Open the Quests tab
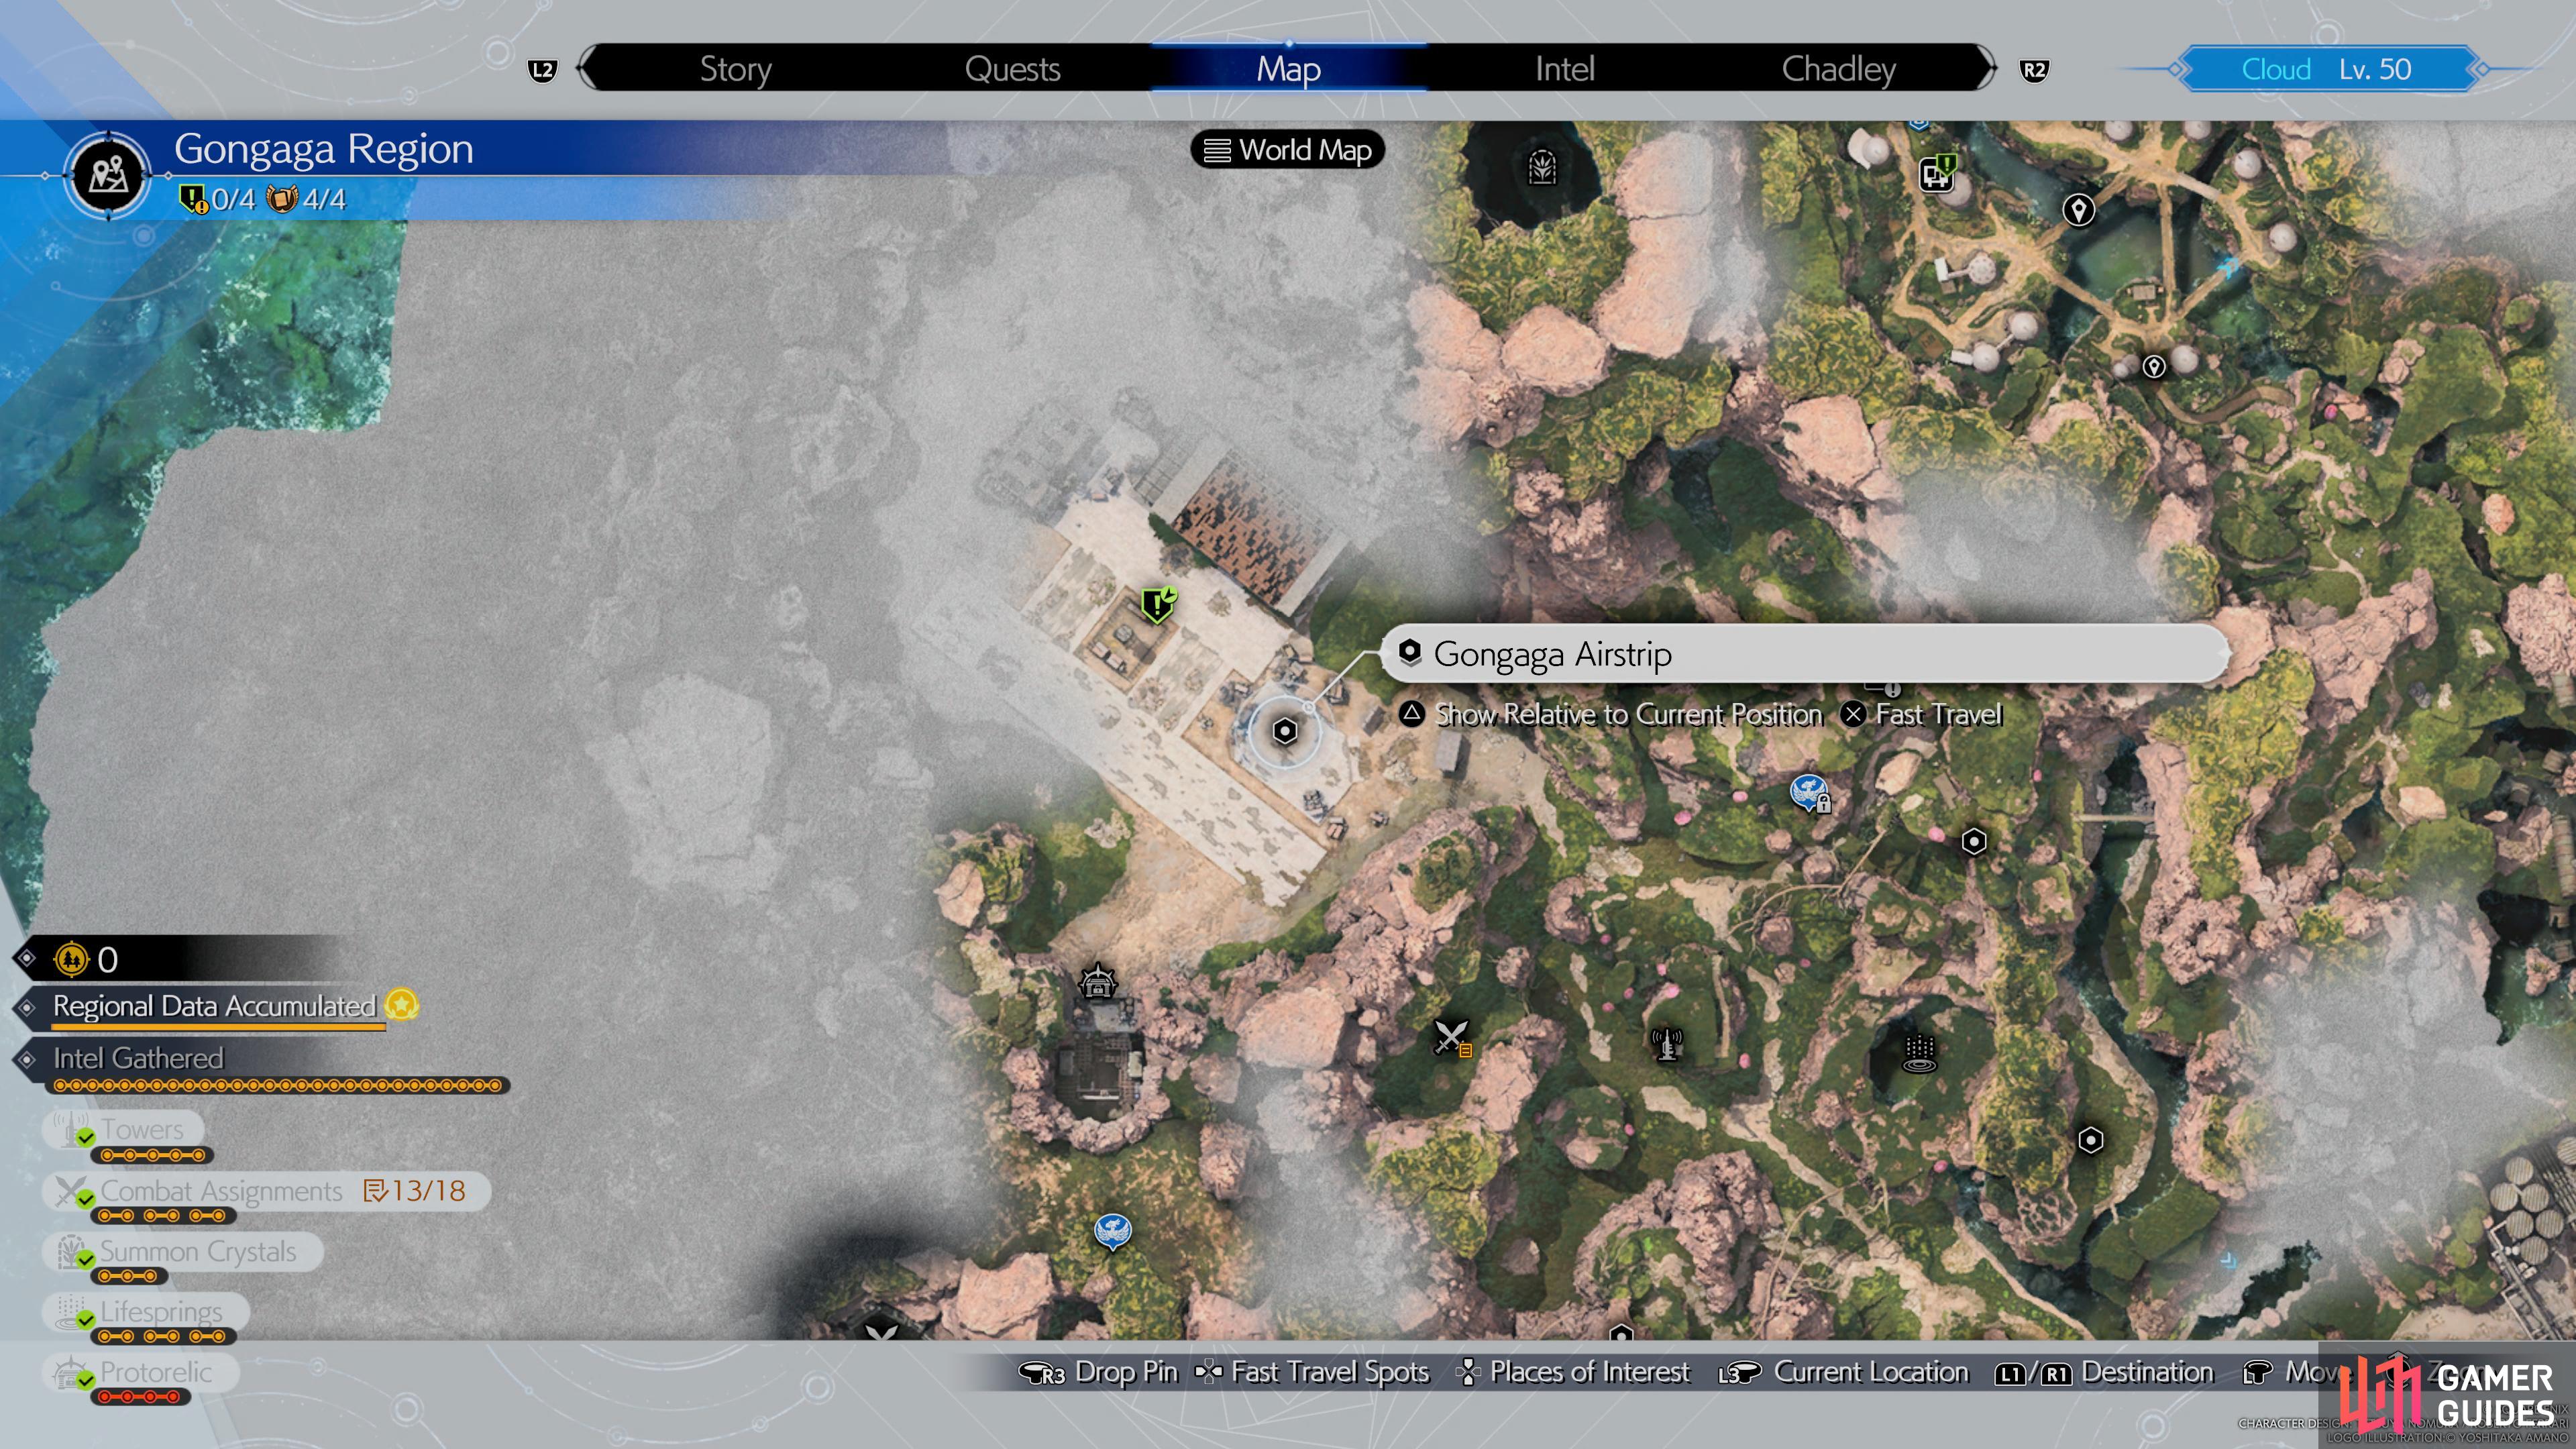 tap(1012, 69)
